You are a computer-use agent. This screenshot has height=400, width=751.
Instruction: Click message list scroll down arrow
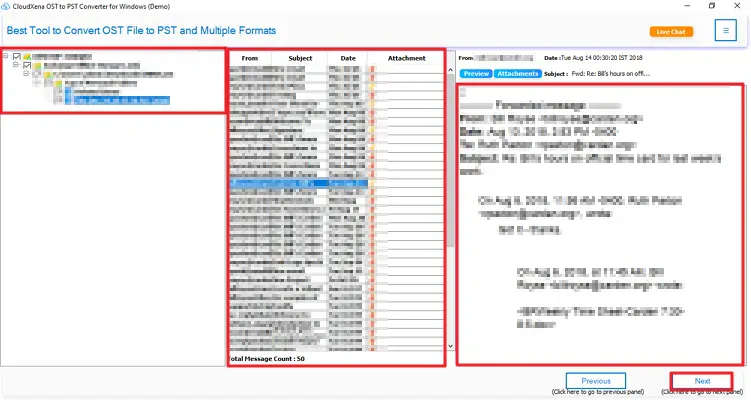pyautogui.click(x=450, y=346)
